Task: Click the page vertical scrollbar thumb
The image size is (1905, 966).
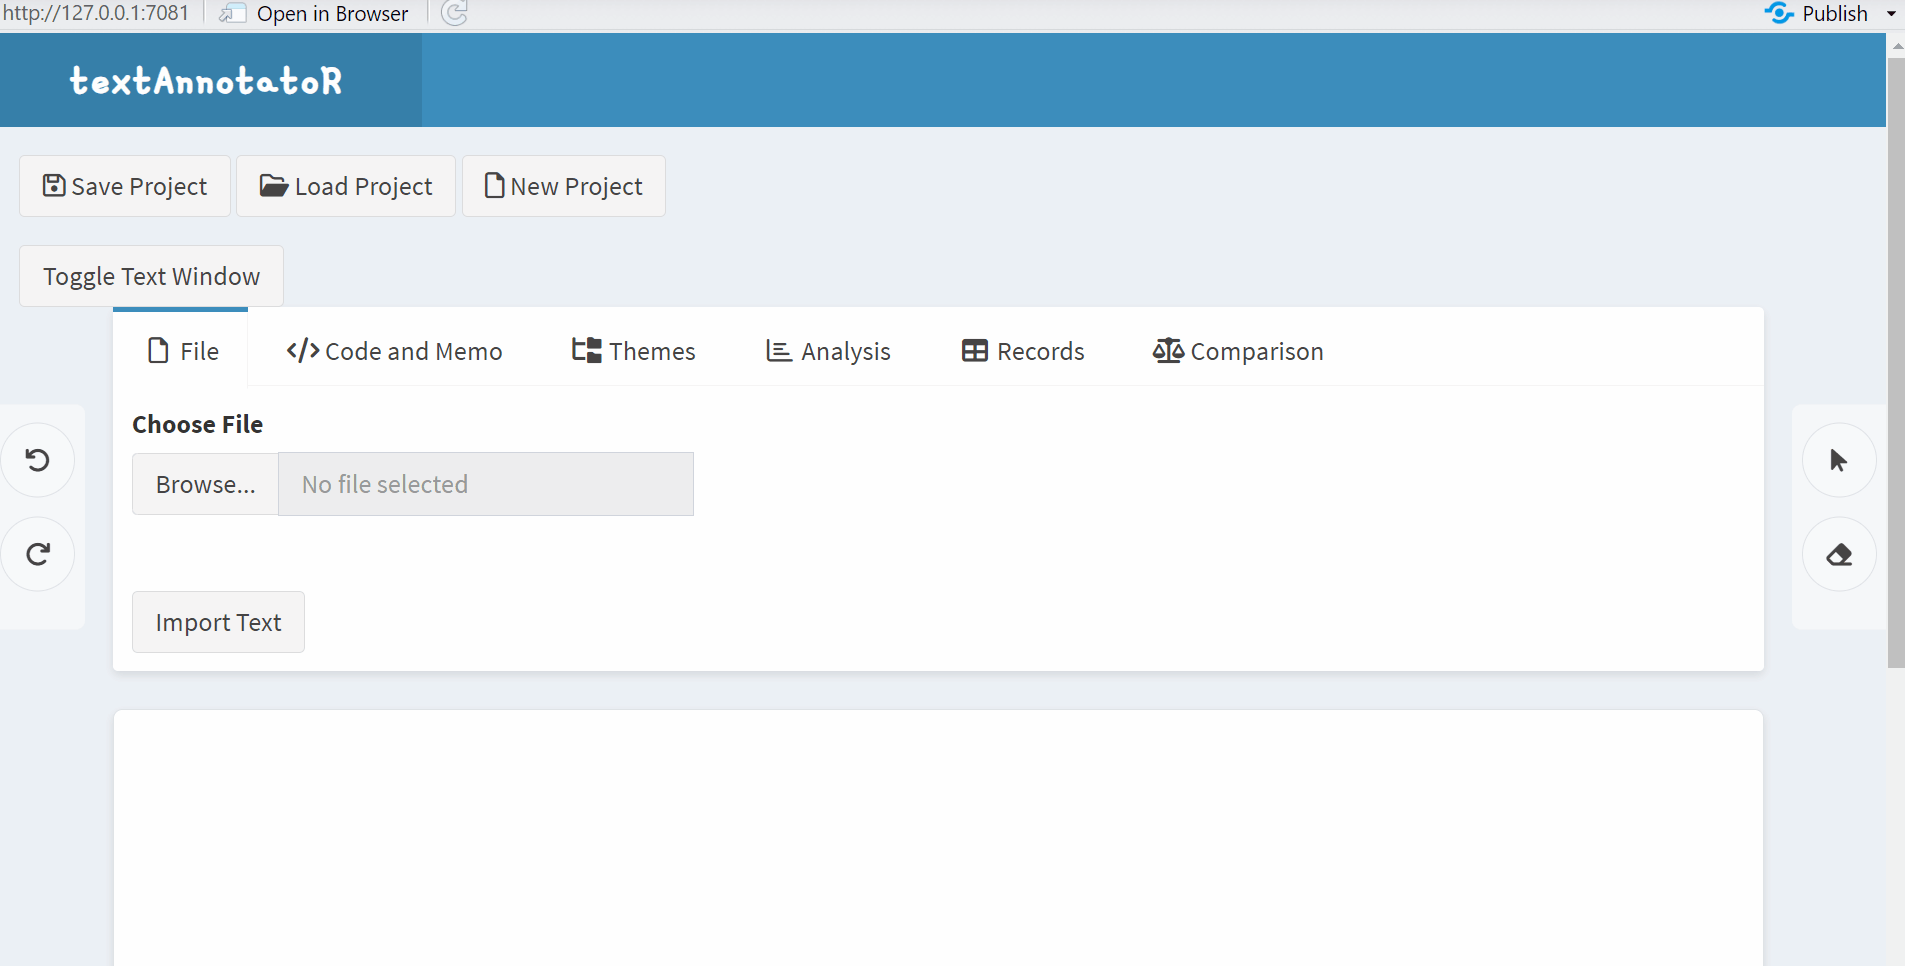Action: tap(1896, 362)
